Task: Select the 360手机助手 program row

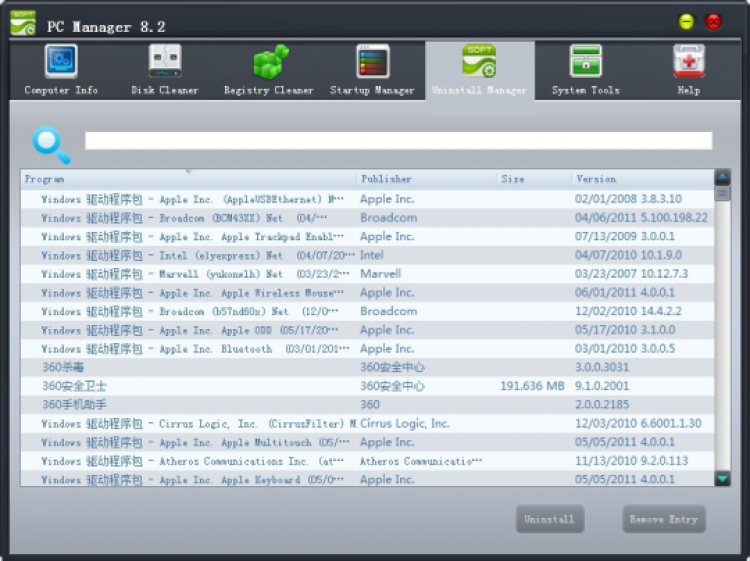Action: [x=367, y=405]
